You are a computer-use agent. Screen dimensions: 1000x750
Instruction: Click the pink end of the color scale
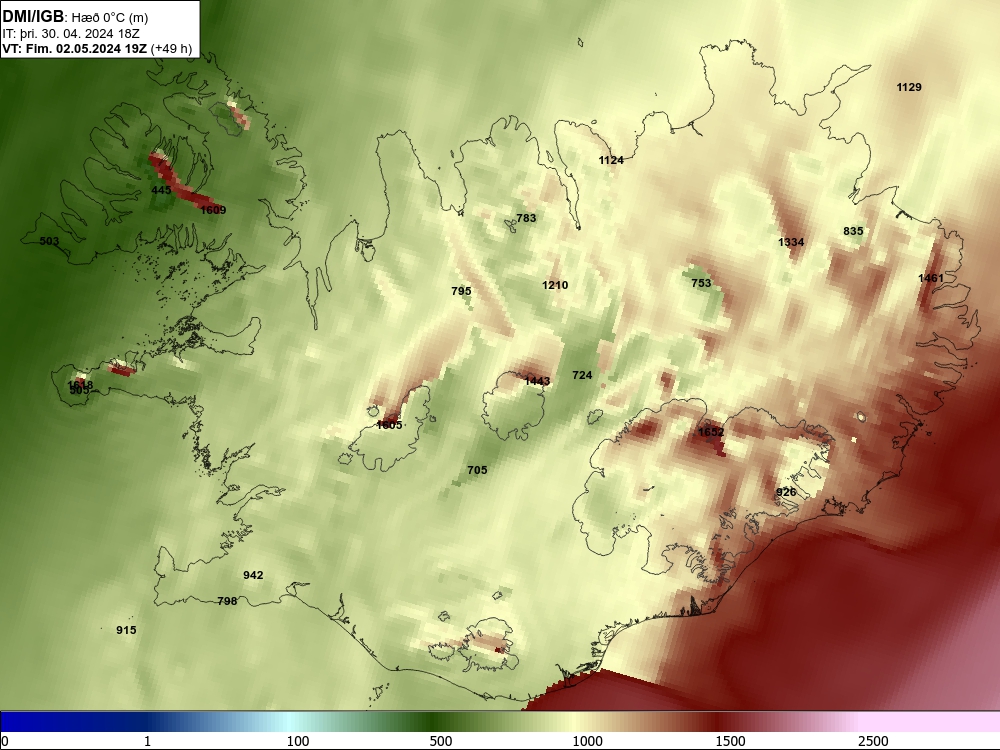[x=931, y=722]
